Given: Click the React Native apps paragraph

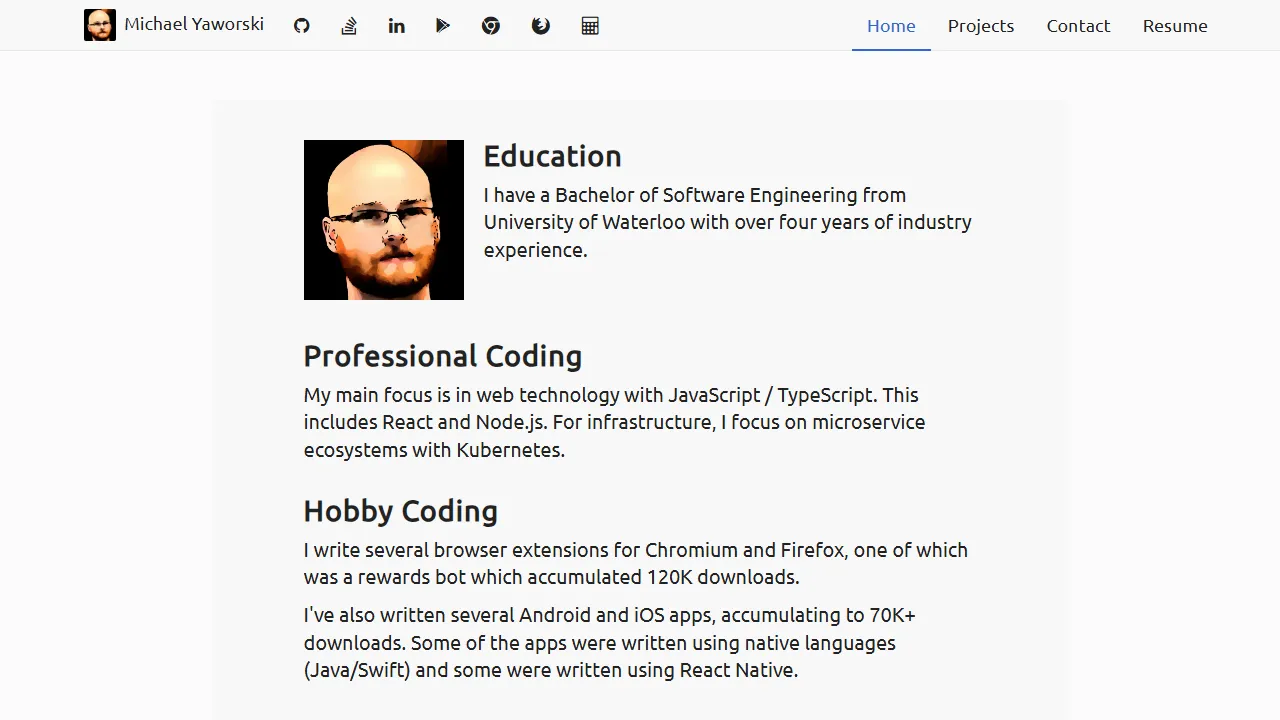Looking at the screenshot, I should tap(609, 642).
